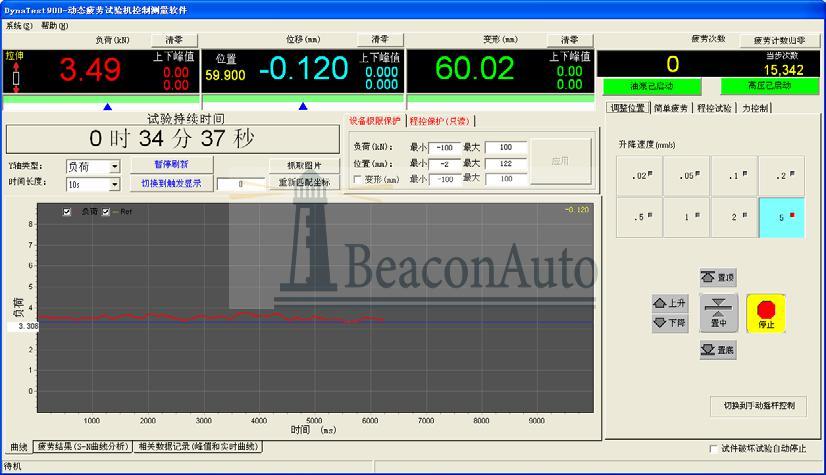Viewport: 826px width, 475px height.
Task: Toggle the 负荷 curve checkbox in chart
Action: 68,212
